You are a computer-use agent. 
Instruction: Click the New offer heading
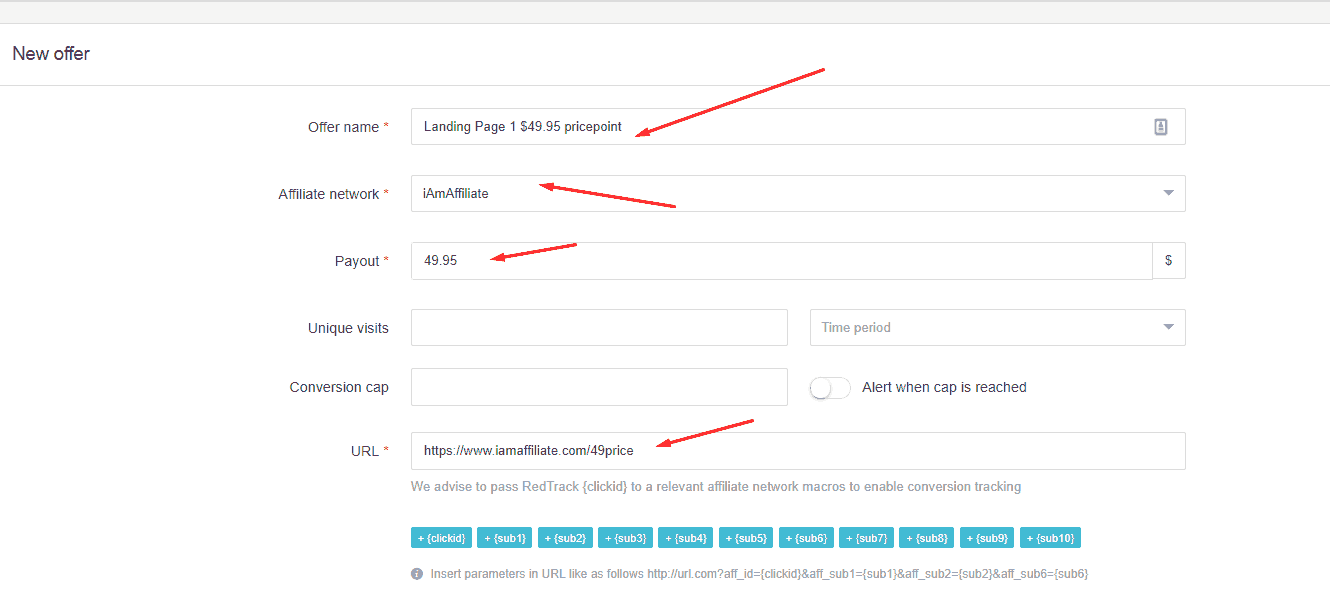pyautogui.click(x=51, y=54)
